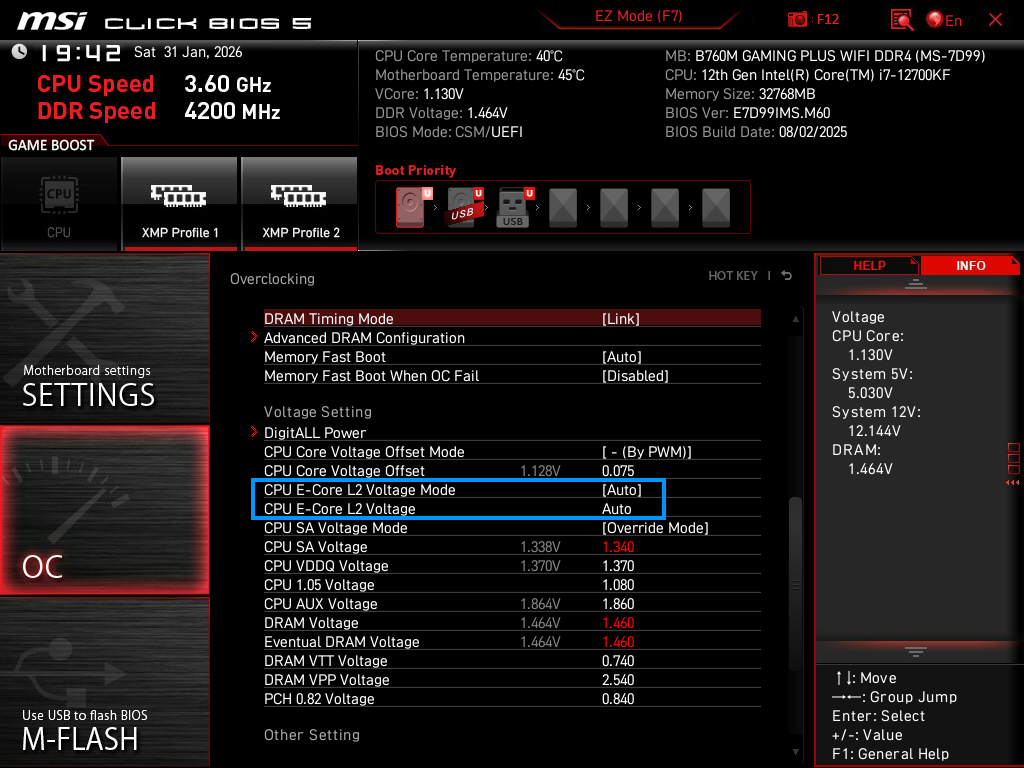Change language via the En globe icon

coord(944,20)
